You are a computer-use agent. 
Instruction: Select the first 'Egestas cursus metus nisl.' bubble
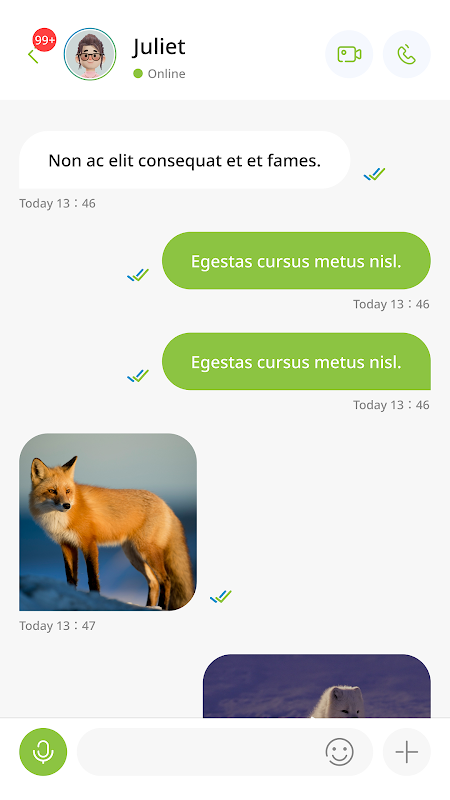pos(296,261)
